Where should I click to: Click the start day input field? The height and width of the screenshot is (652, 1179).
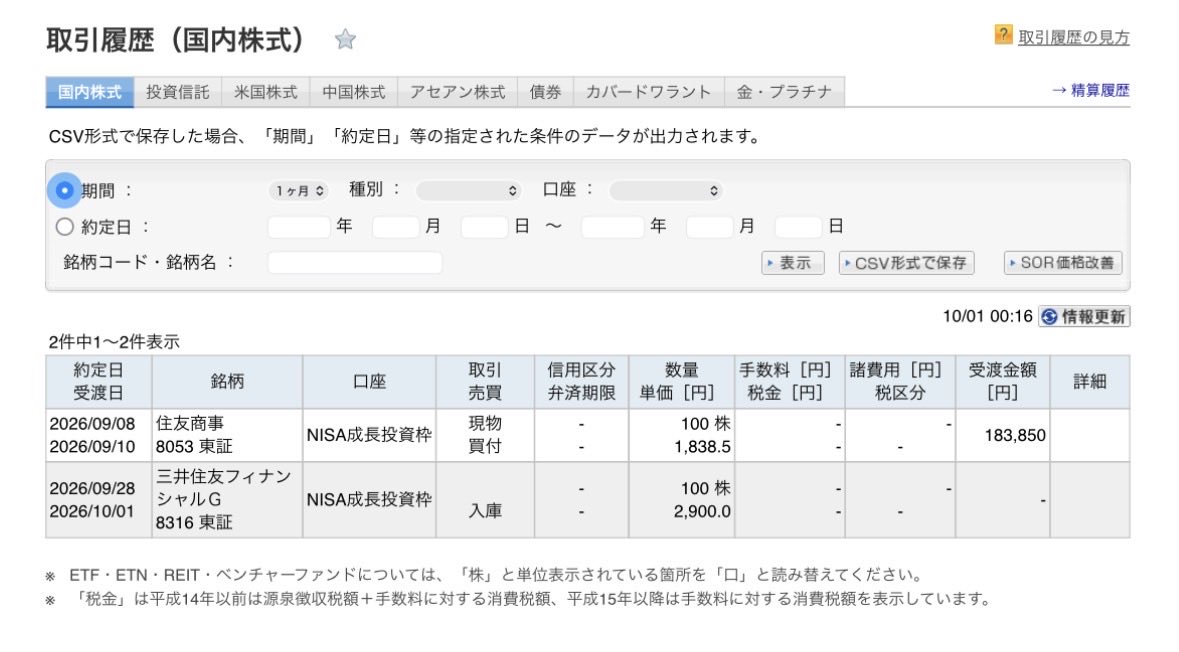click(484, 226)
